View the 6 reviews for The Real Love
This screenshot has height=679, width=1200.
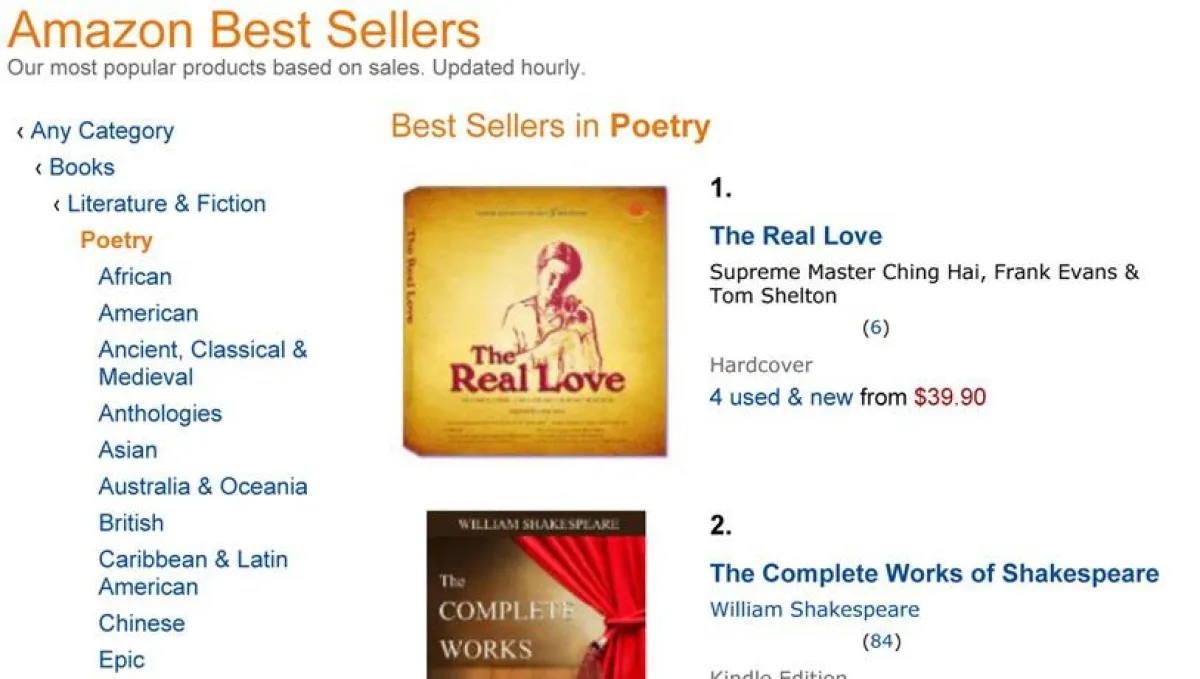coord(876,327)
